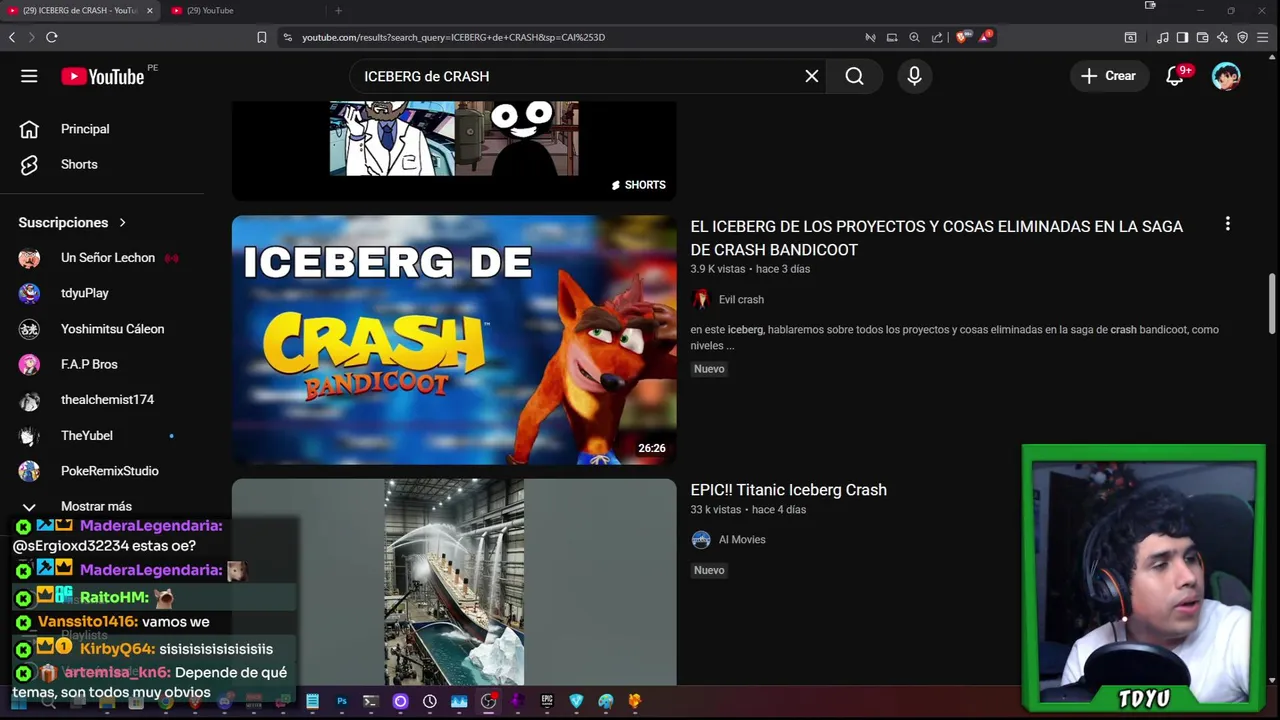
Task: Open Yoshimitsu Cáleon subscription
Action: [x=112, y=329]
